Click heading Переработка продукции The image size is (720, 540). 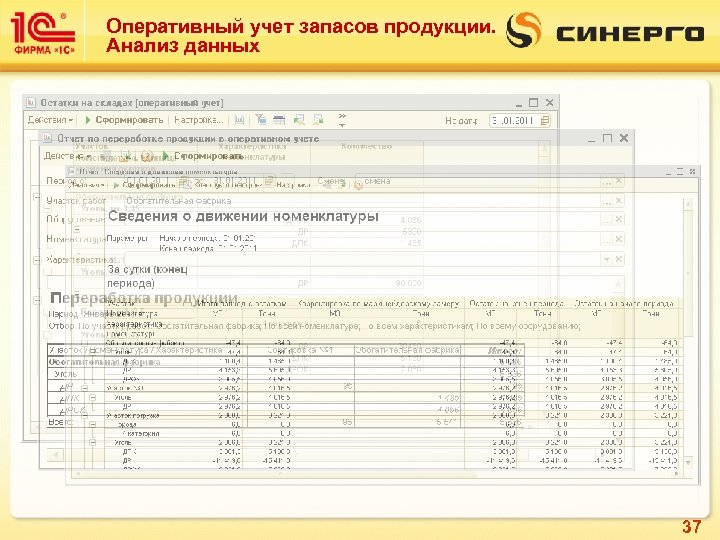pyautogui.click(x=144, y=298)
